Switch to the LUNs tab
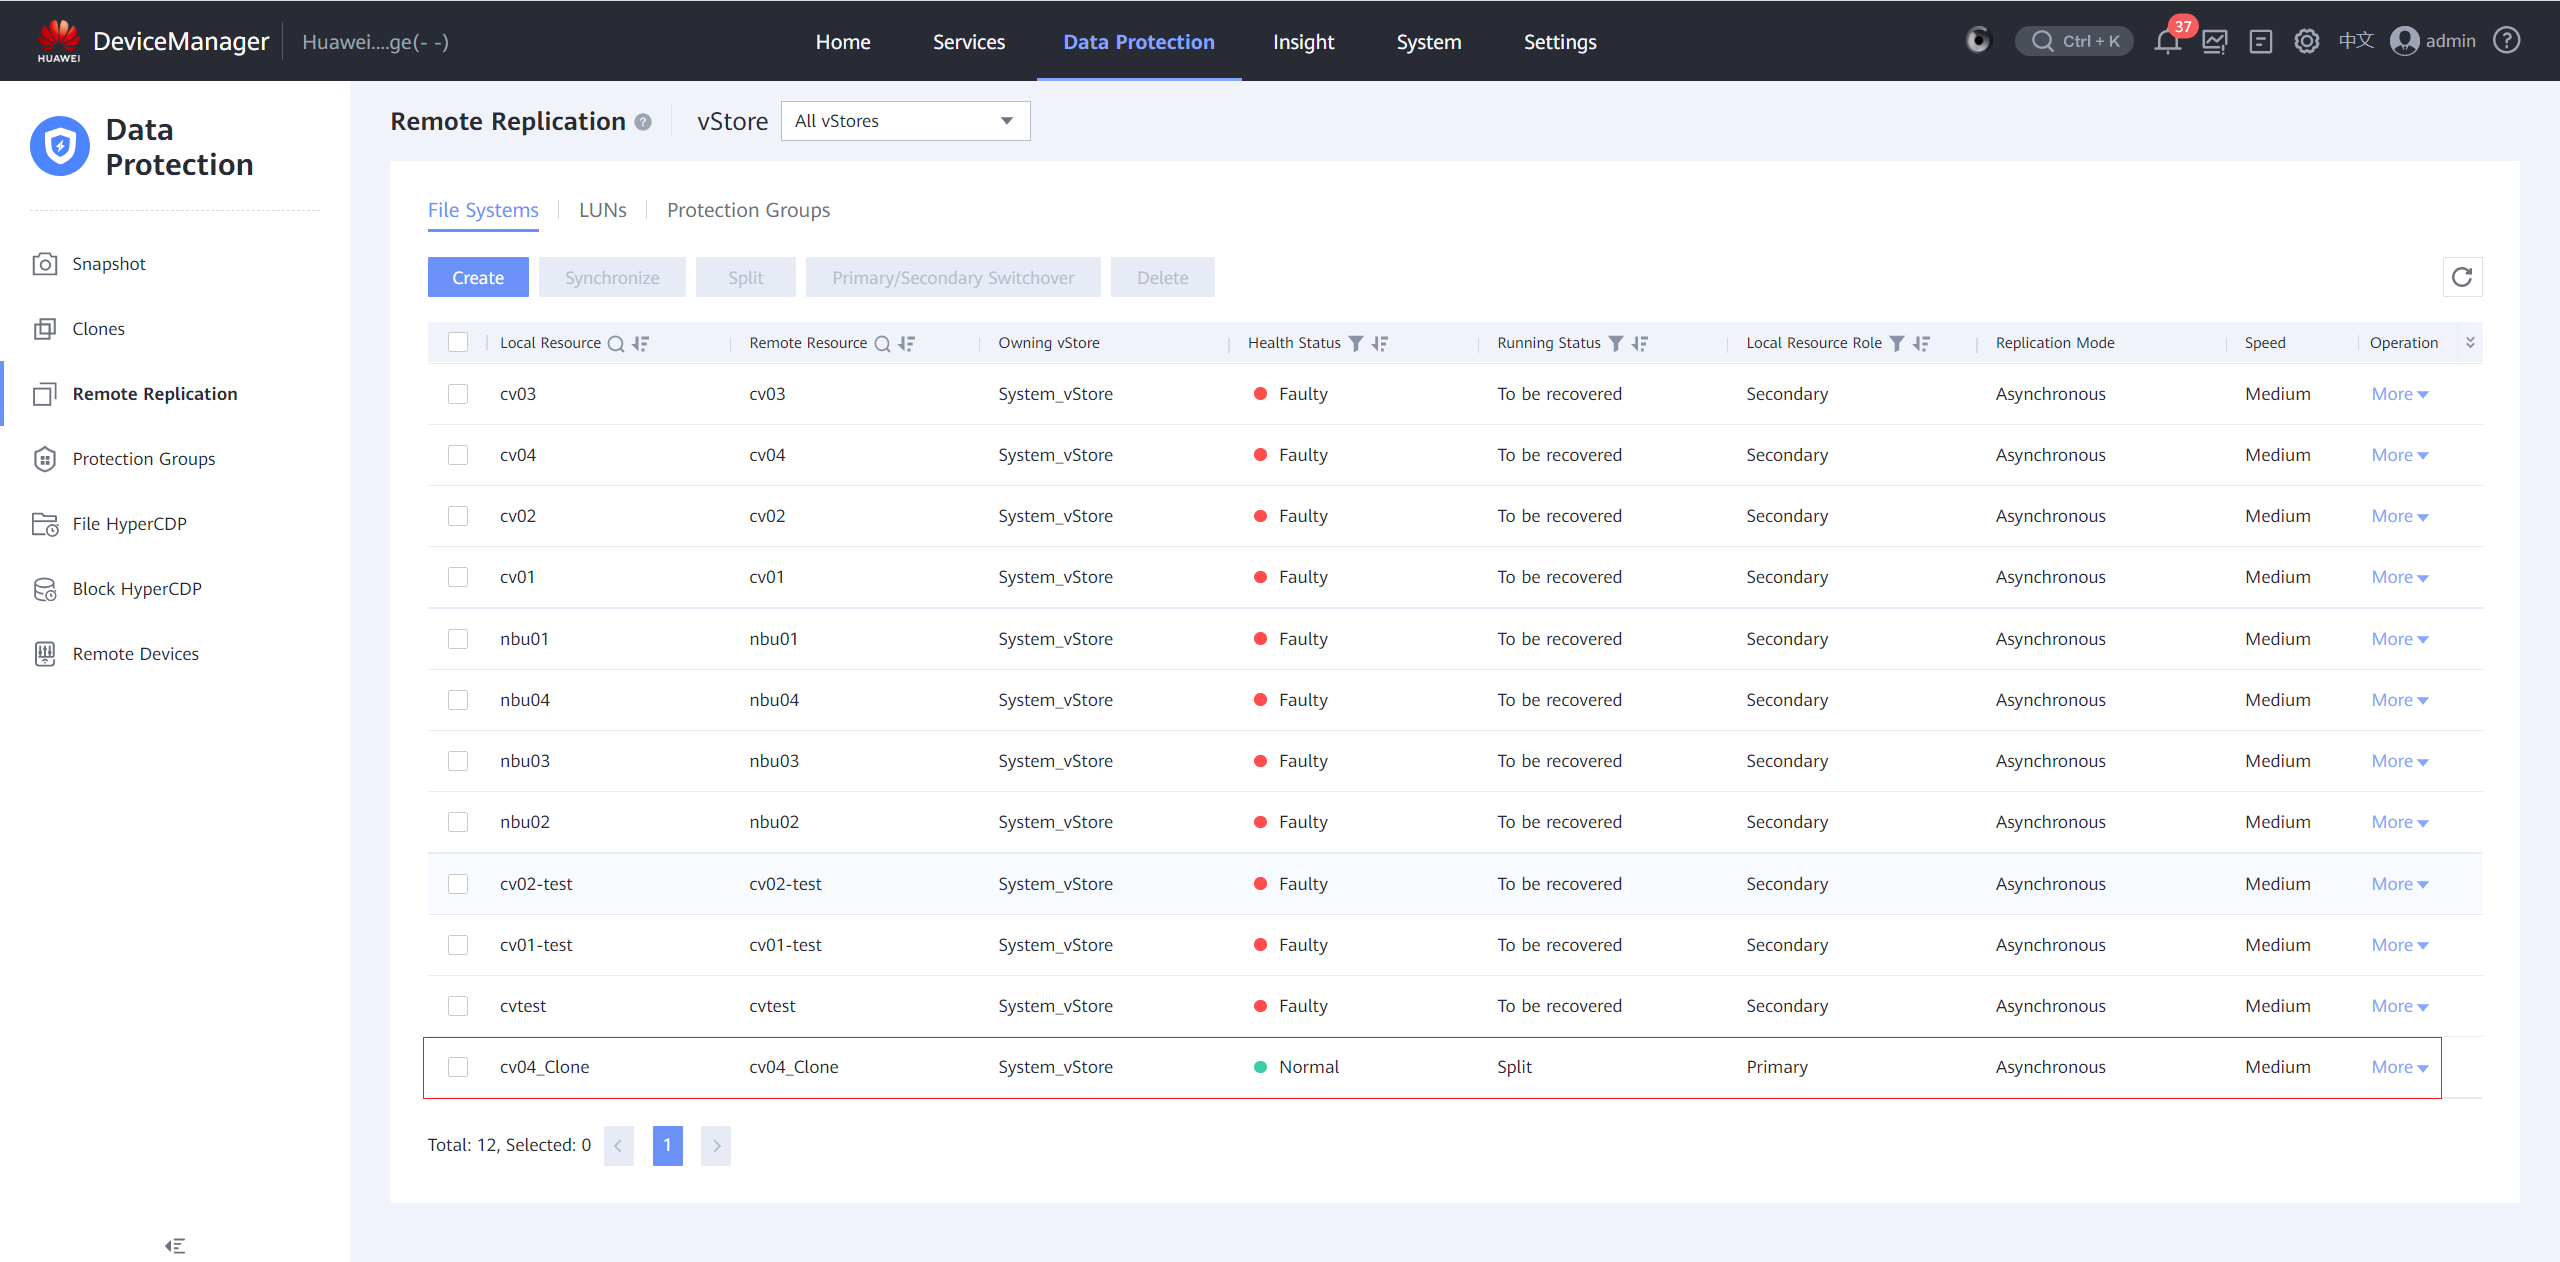Image resolution: width=2560 pixels, height=1262 pixels. coord(602,210)
